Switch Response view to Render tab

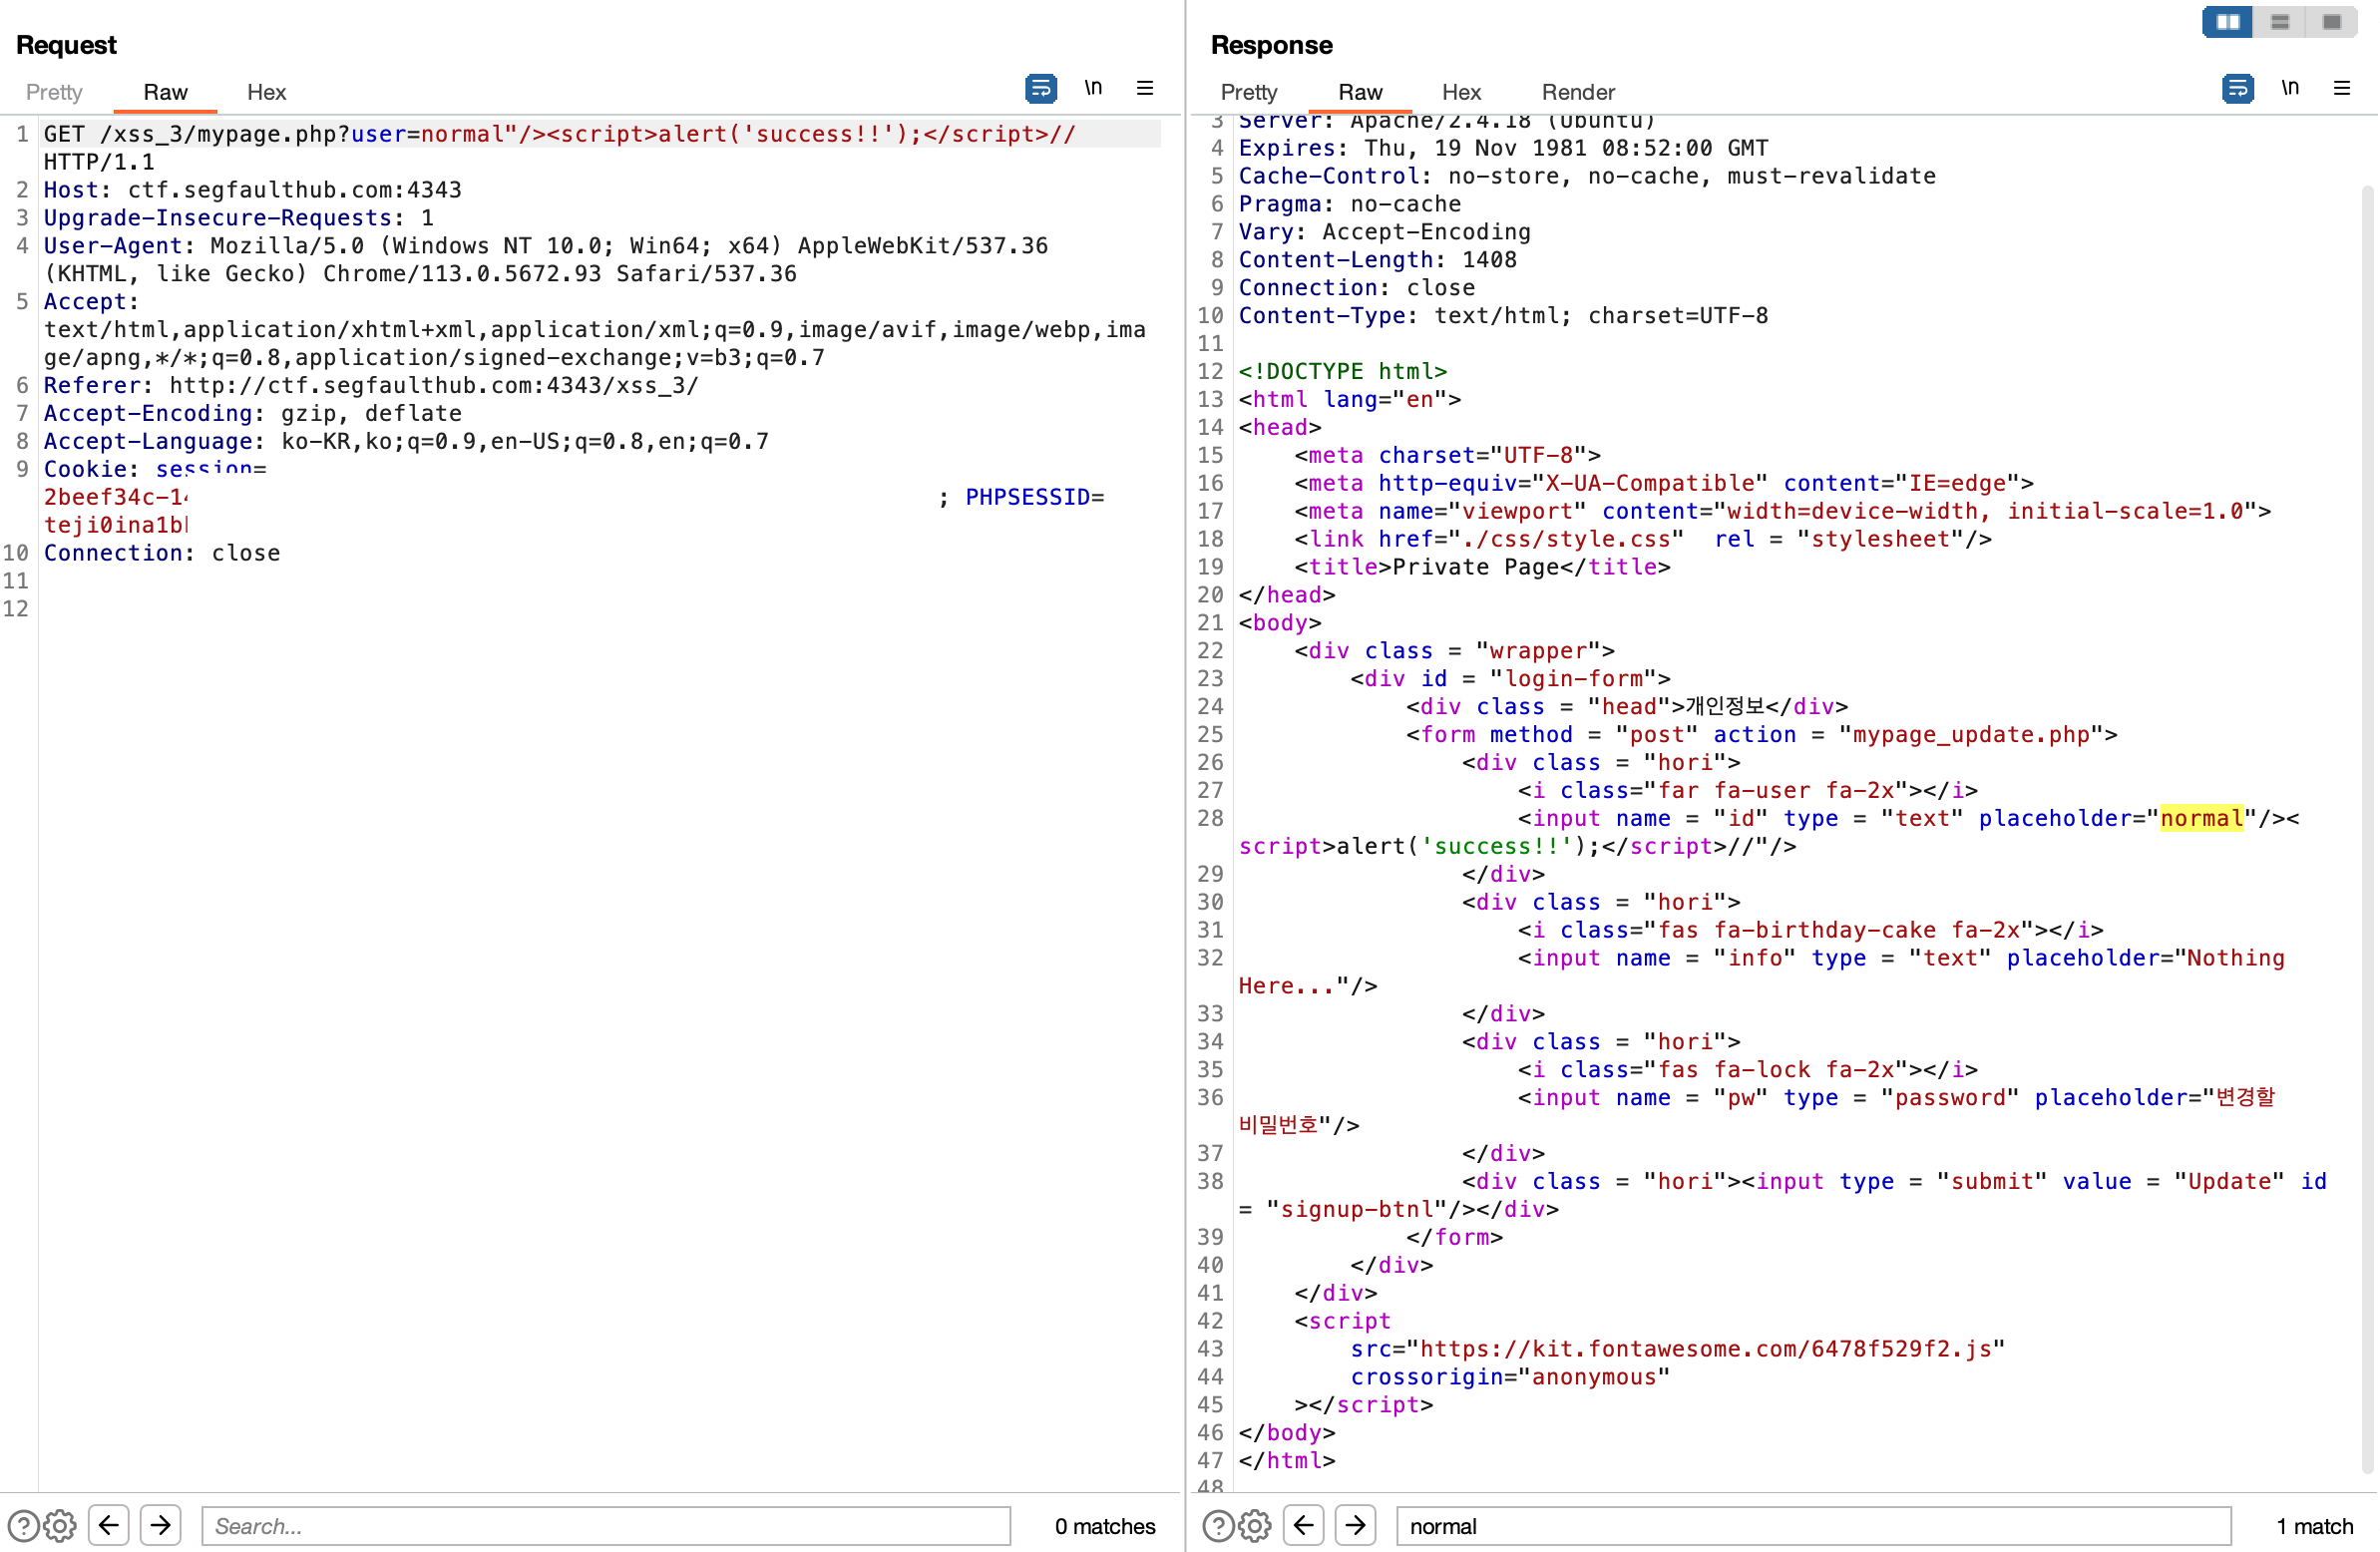pos(1578,92)
